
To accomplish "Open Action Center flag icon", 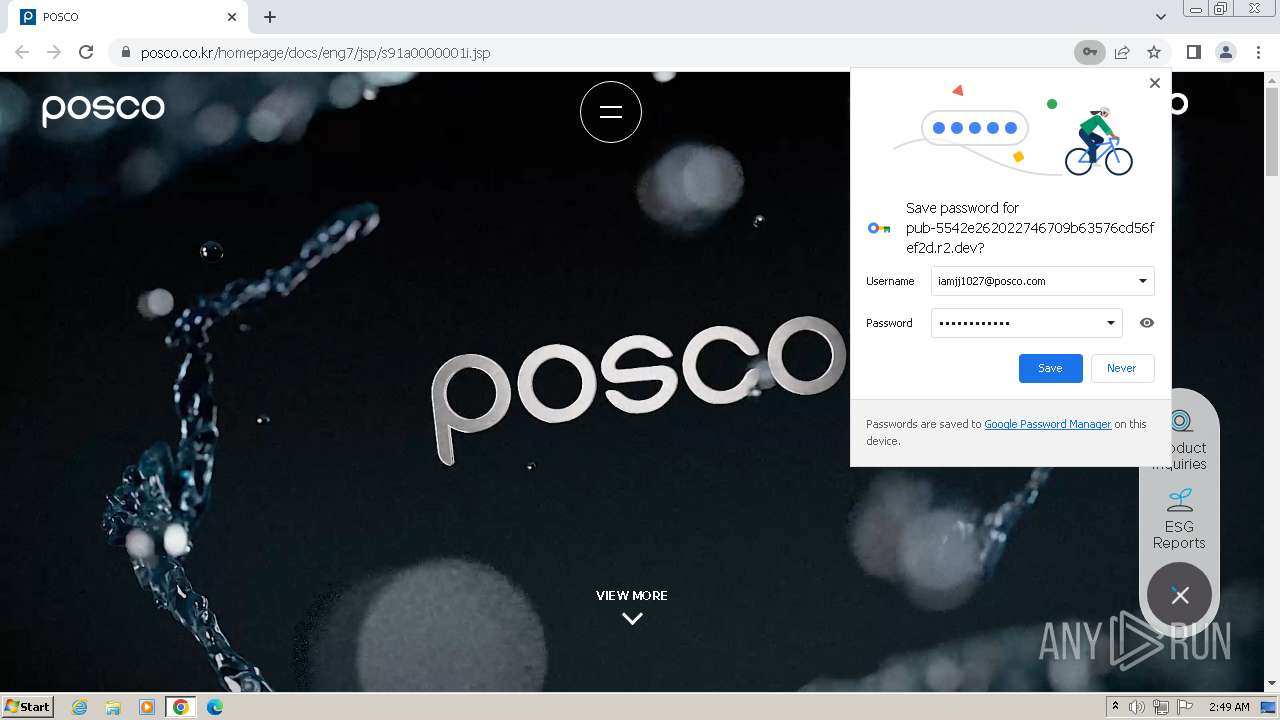I will (1185, 707).
